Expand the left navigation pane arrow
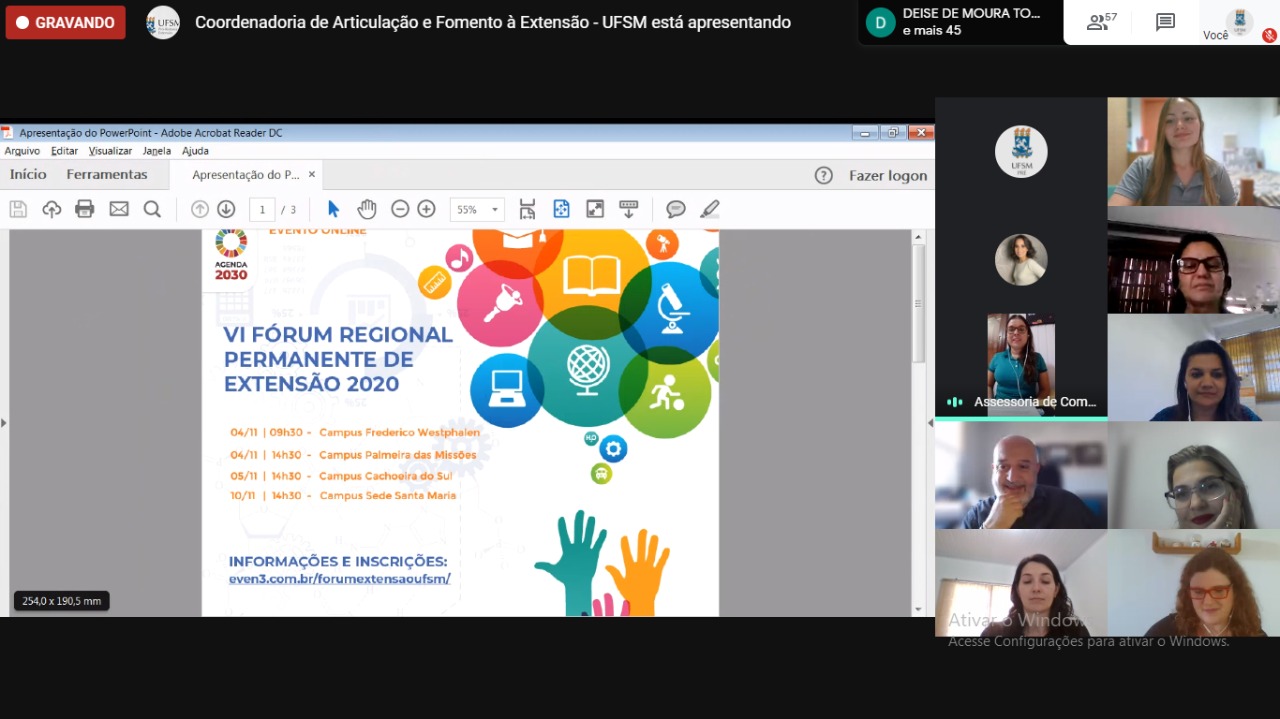Image resolution: width=1280 pixels, height=719 pixels. pyautogui.click(x=4, y=423)
